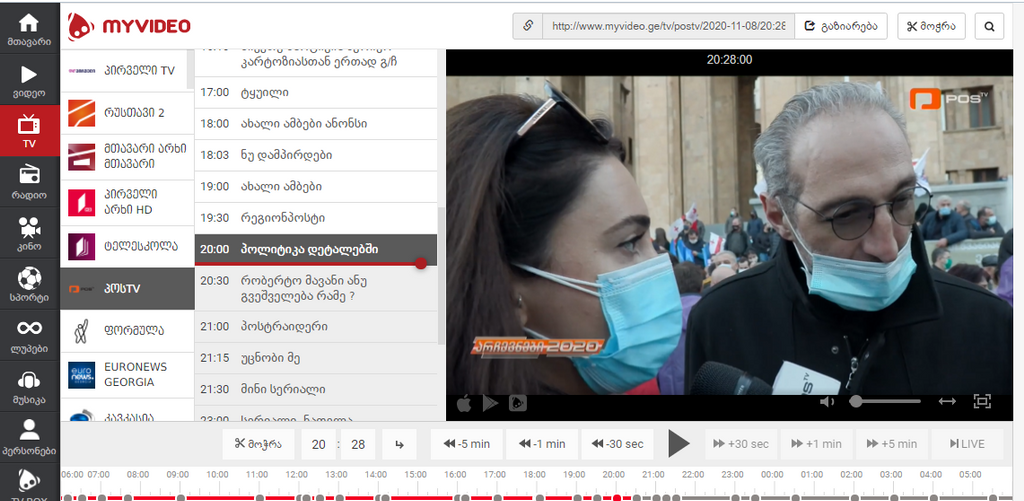The image size is (1024, 501).
Task: Open the 20:30 რობერტო მავანი program
Action: [x=316, y=289]
